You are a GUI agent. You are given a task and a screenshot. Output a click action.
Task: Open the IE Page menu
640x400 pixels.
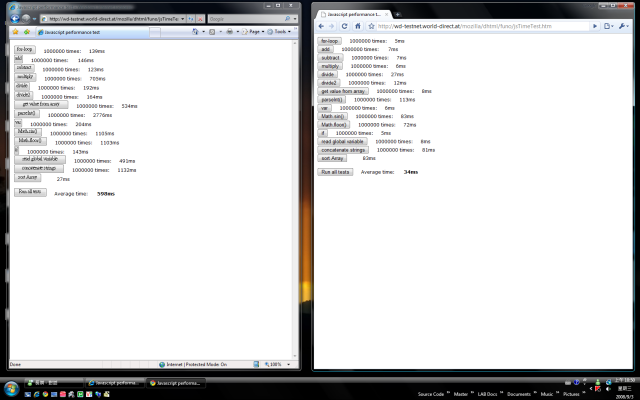(x=253, y=31)
